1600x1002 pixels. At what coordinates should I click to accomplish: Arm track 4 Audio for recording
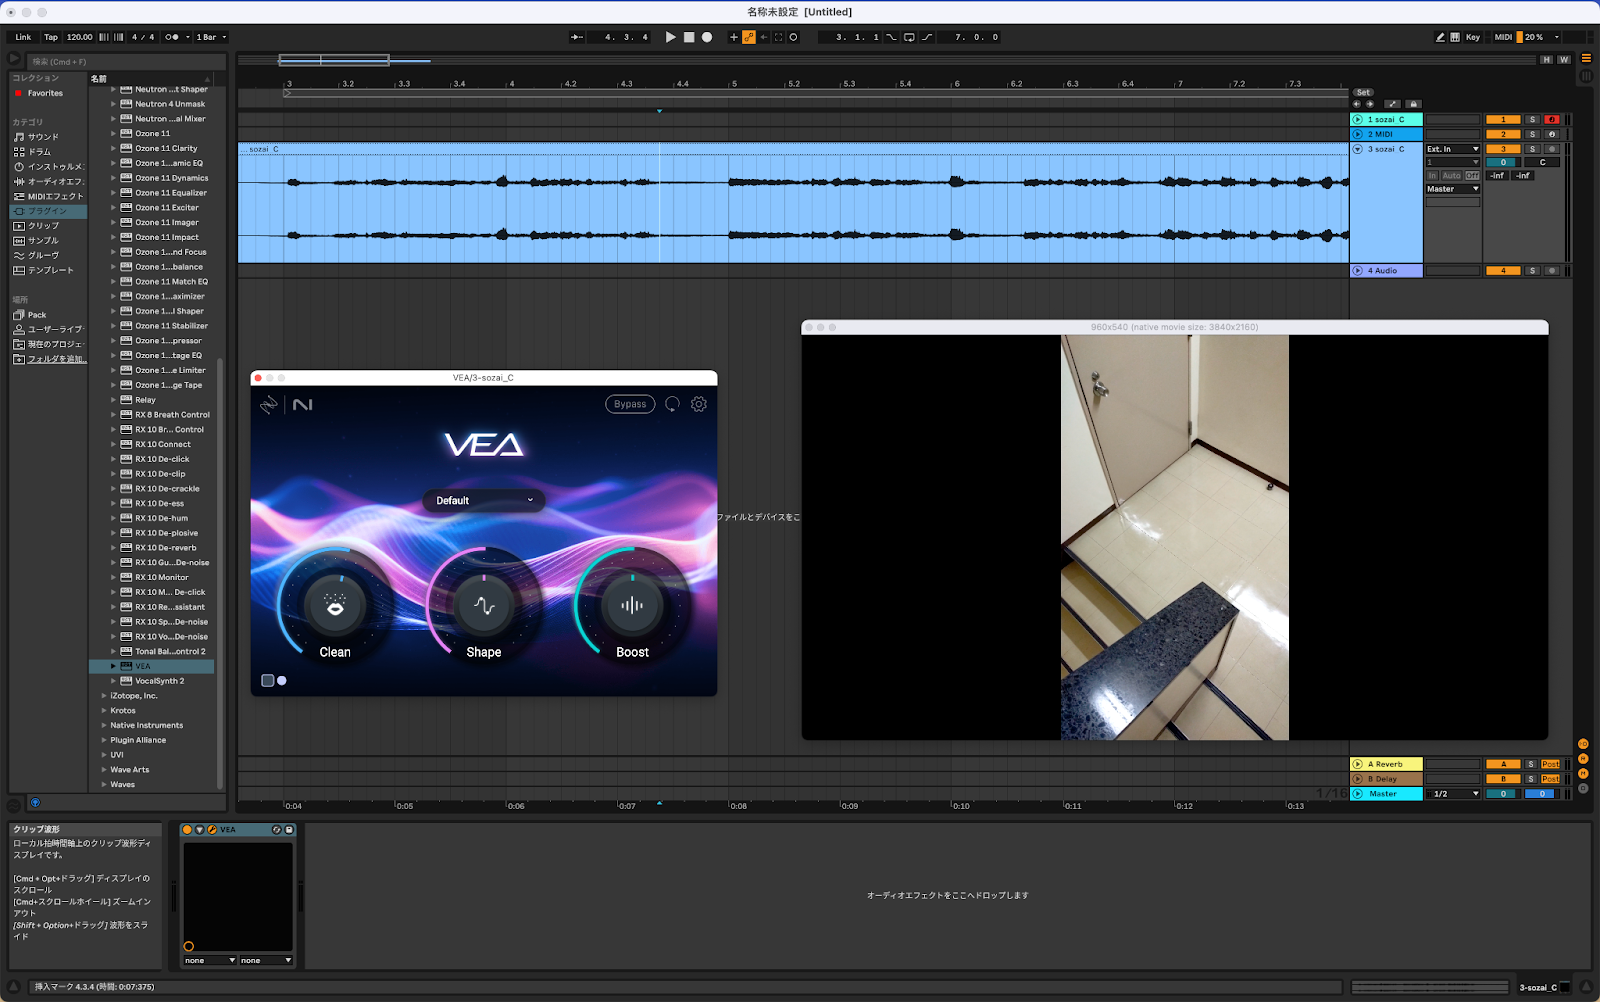1552,271
